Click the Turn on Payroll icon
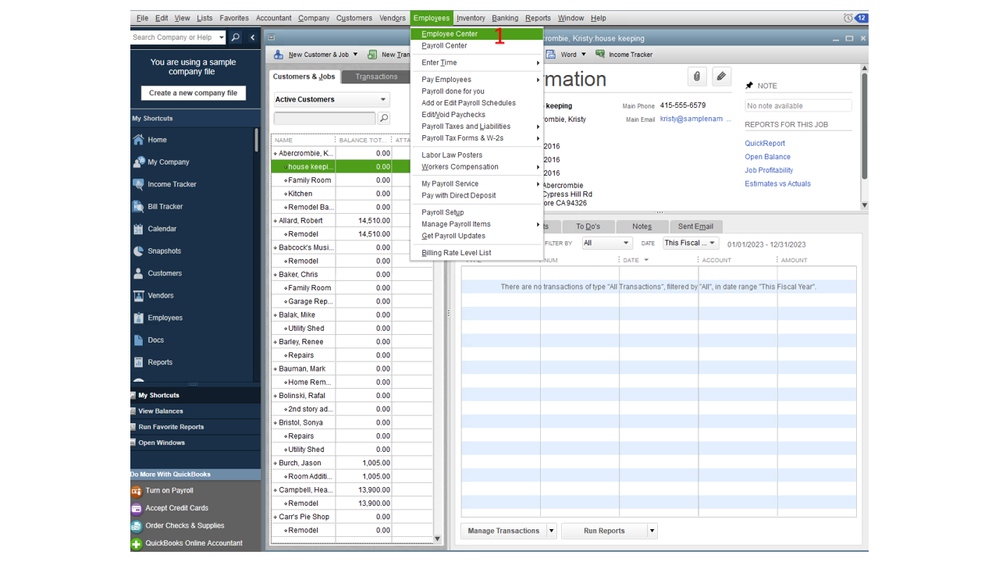 pyautogui.click(x=136, y=491)
